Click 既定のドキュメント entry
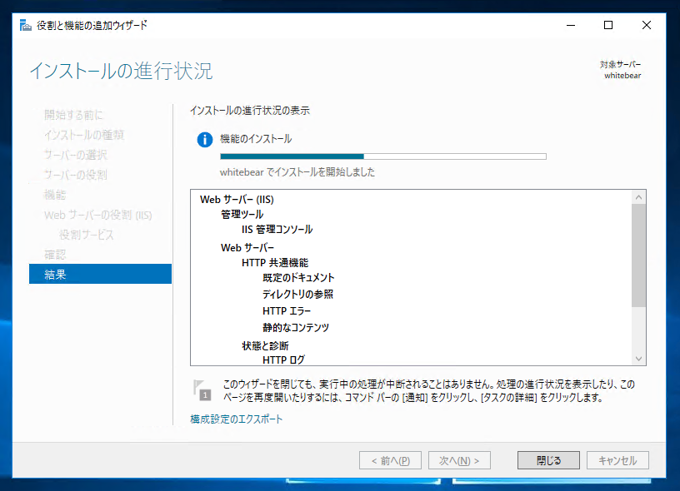This screenshot has width=680, height=491. click(298, 277)
